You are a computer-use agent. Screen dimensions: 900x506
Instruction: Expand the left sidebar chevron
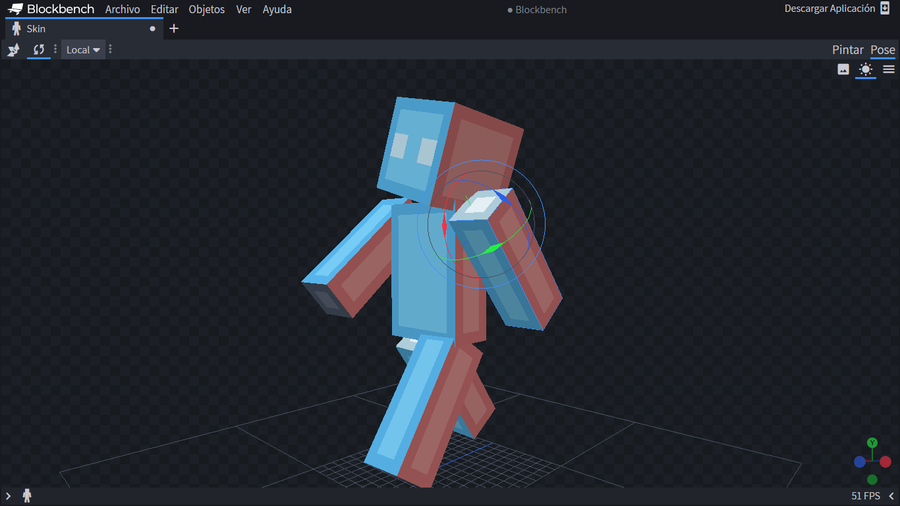tap(8, 496)
